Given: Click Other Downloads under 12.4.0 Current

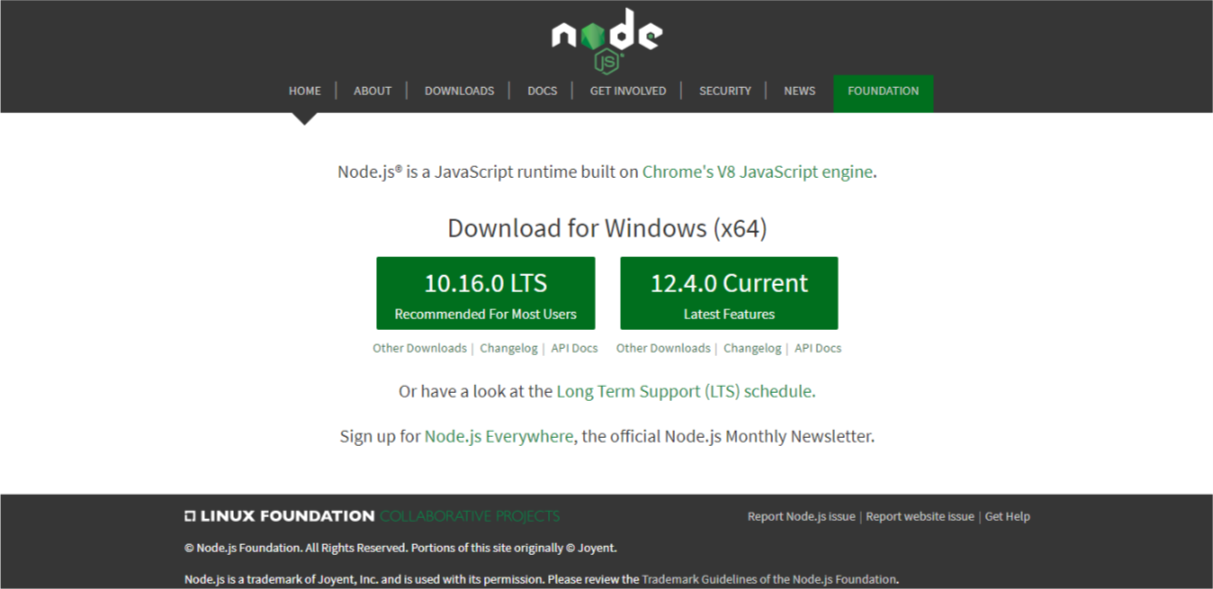Looking at the screenshot, I should [x=663, y=348].
